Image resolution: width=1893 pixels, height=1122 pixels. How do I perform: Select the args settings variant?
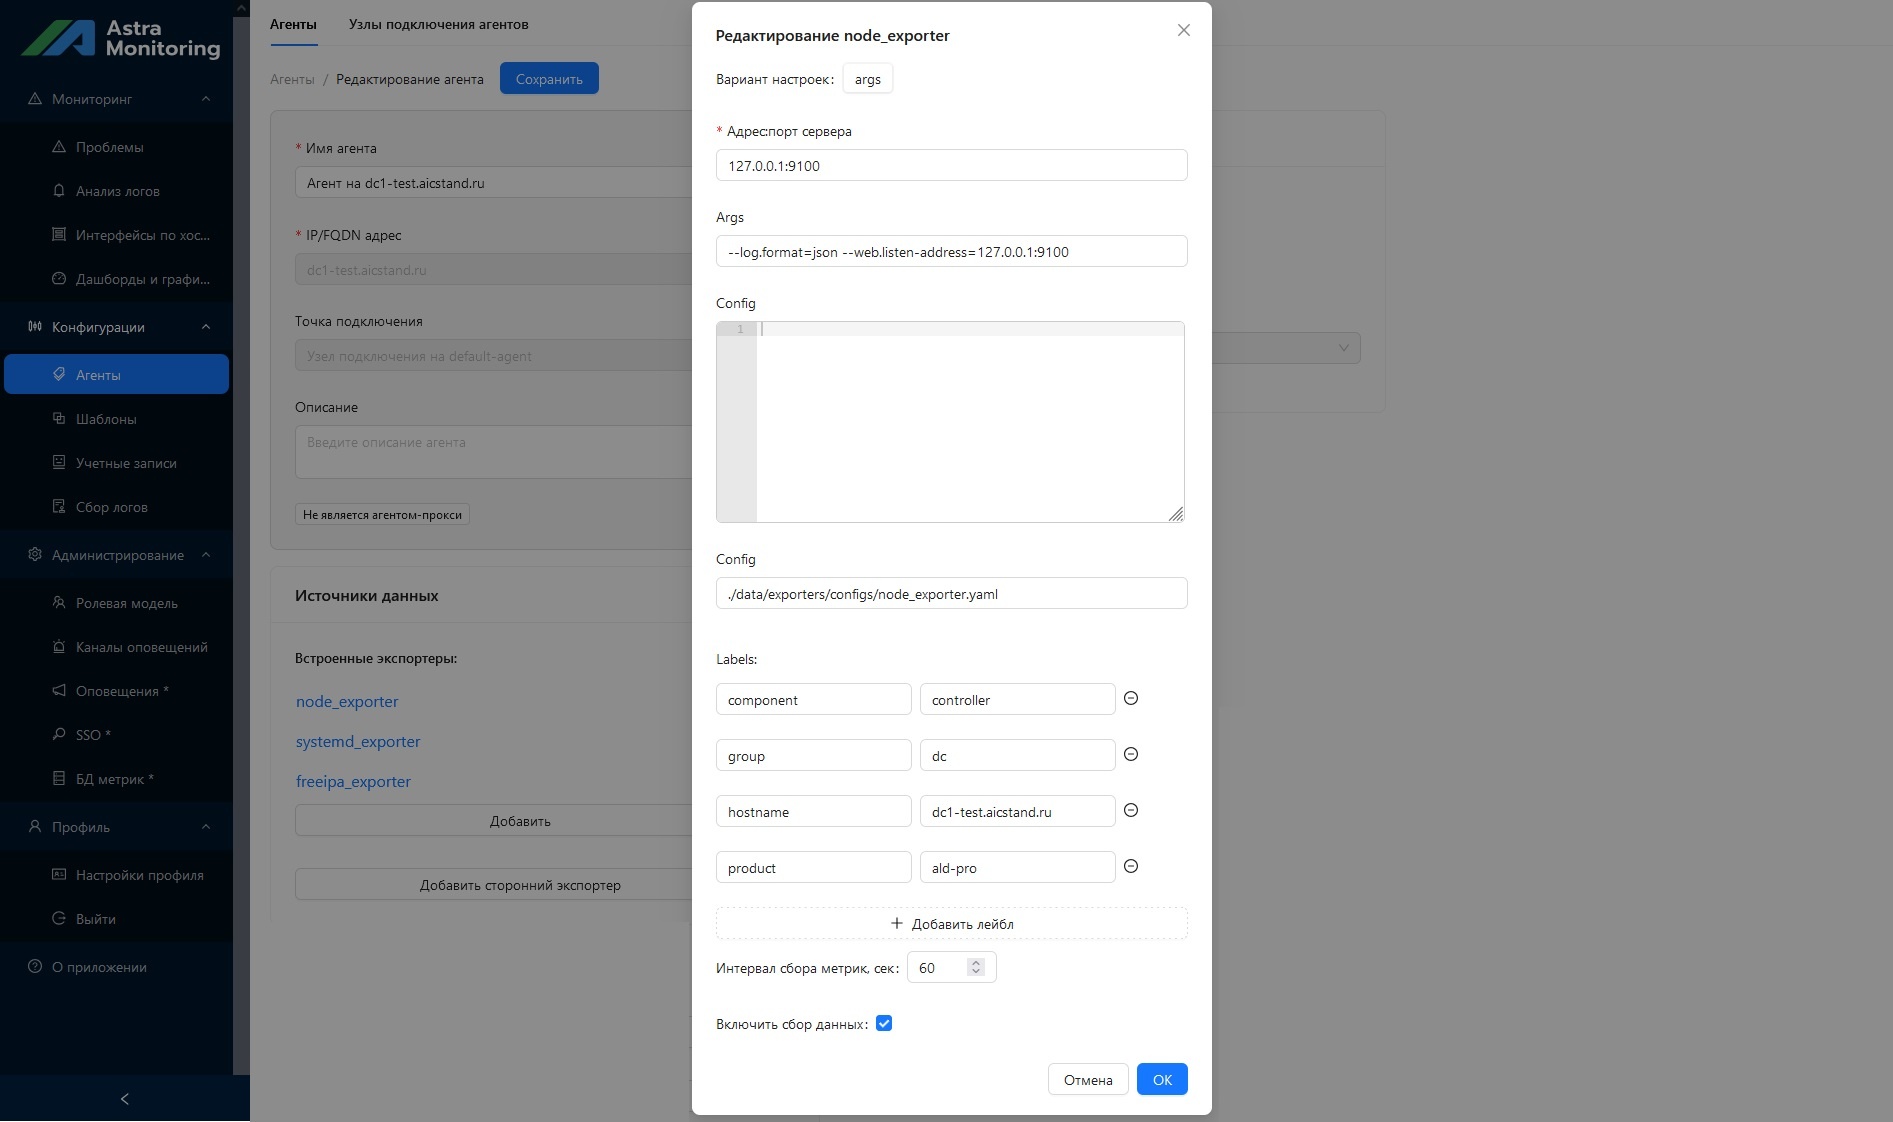868,79
